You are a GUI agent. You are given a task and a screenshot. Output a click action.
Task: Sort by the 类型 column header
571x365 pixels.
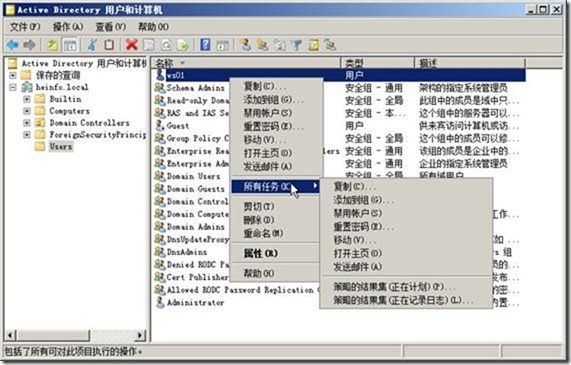(x=378, y=63)
